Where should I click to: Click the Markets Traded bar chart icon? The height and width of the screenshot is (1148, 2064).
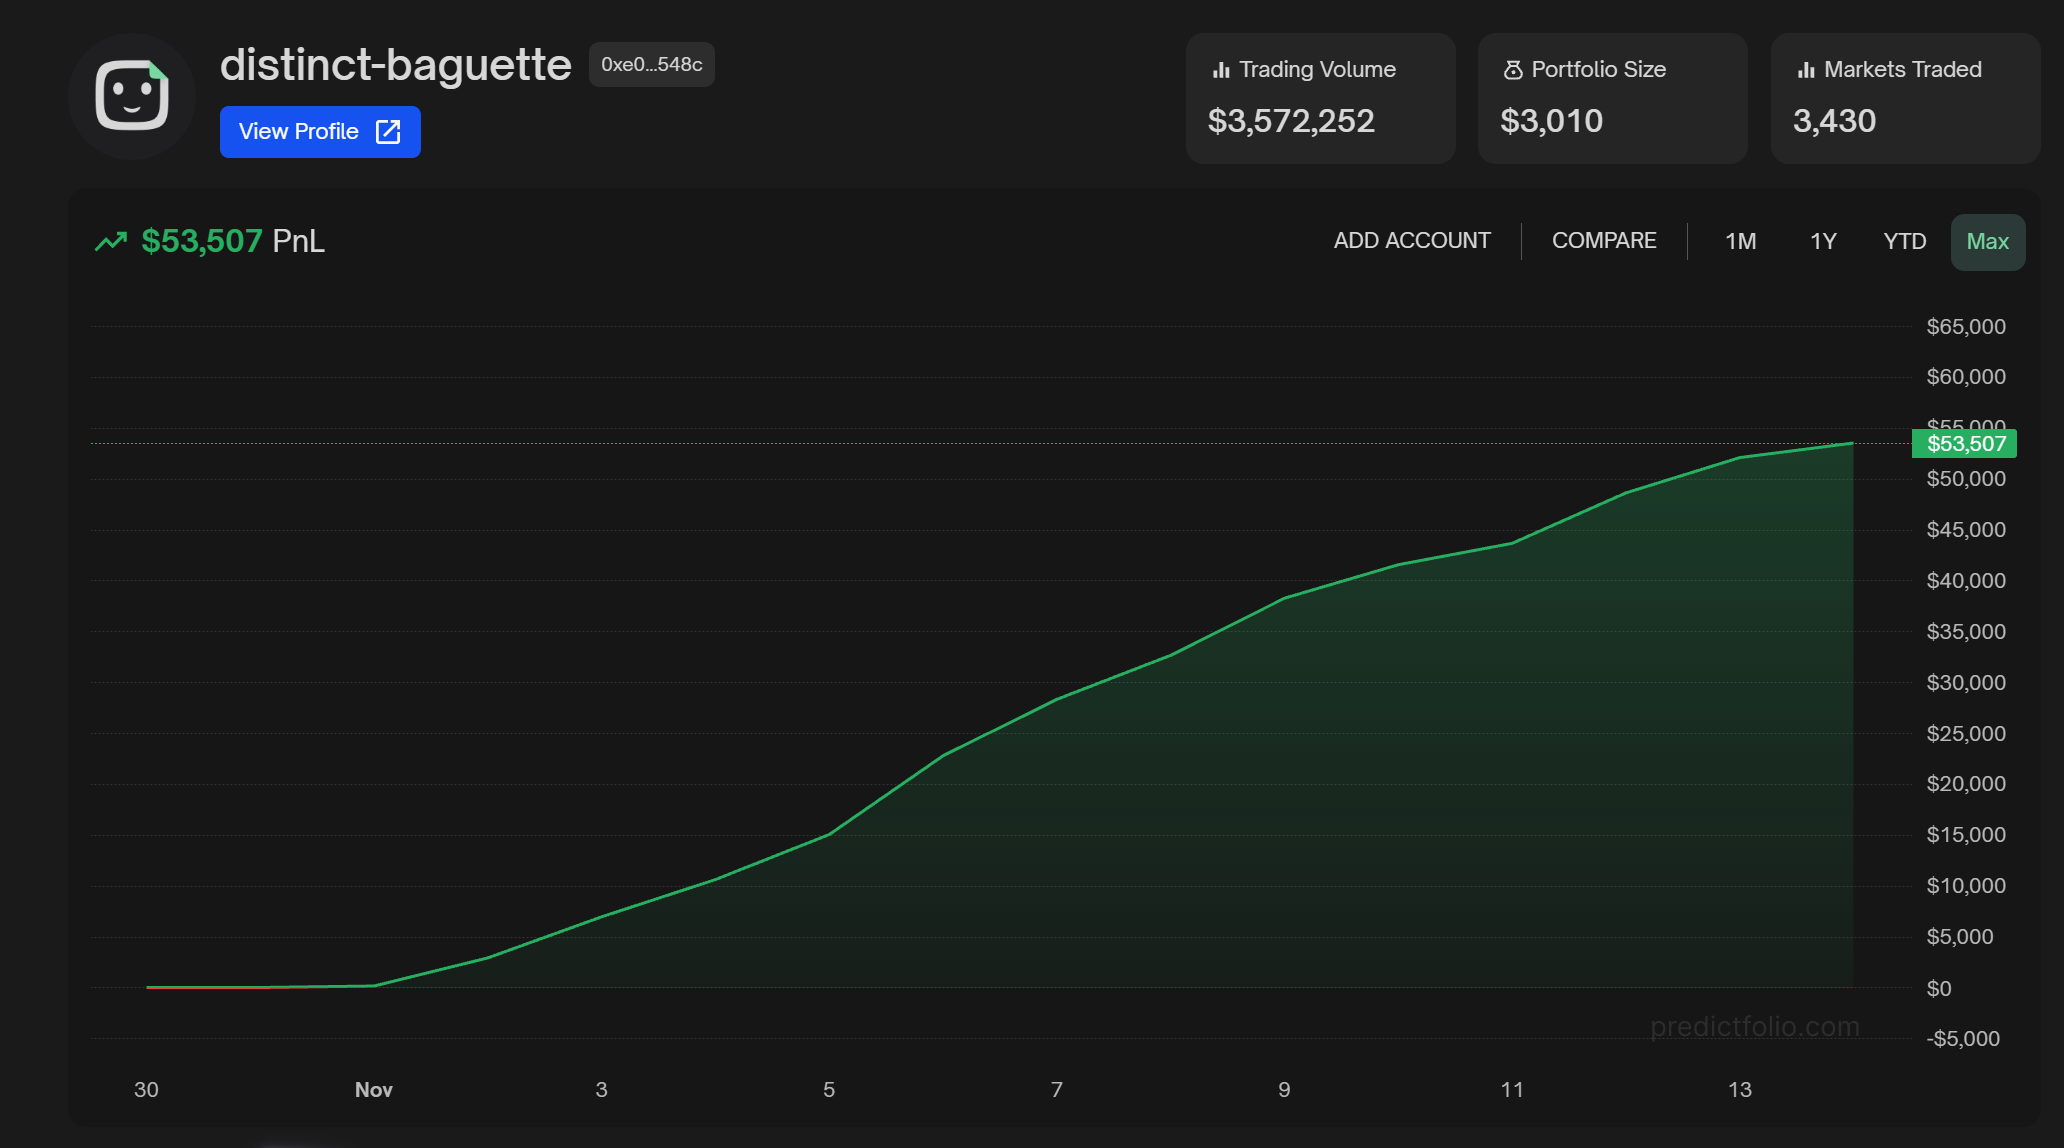click(x=1806, y=70)
